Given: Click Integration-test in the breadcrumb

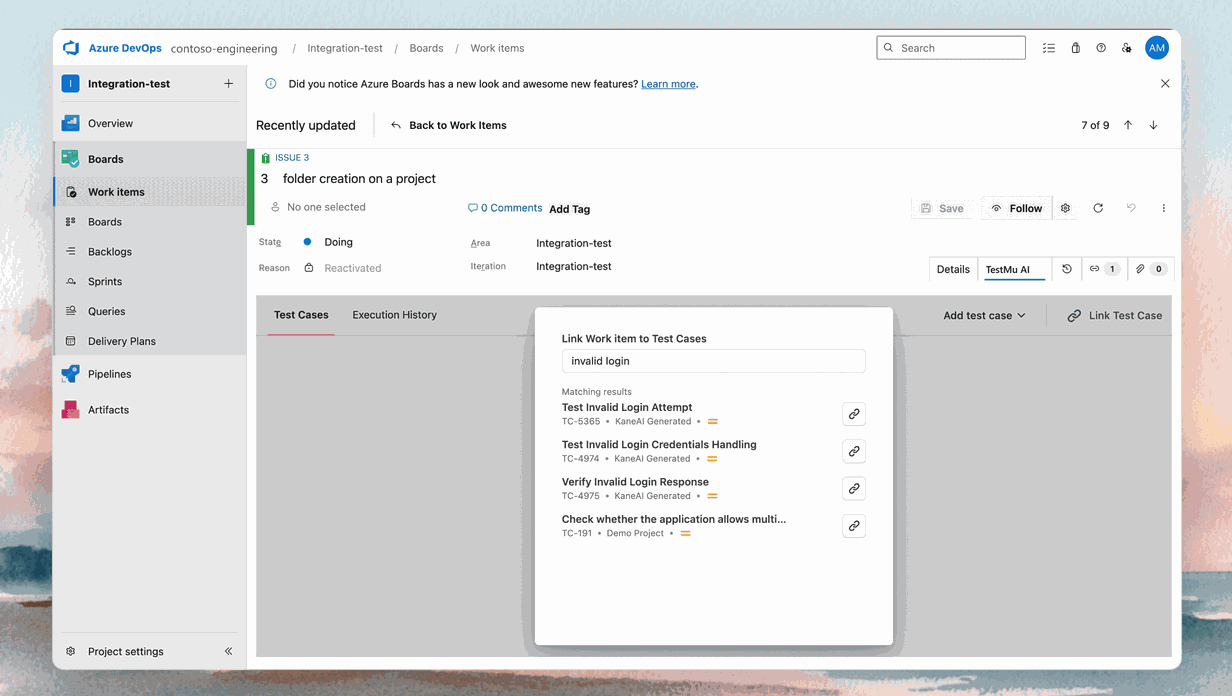Looking at the screenshot, I should pyautogui.click(x=345, y=48).
